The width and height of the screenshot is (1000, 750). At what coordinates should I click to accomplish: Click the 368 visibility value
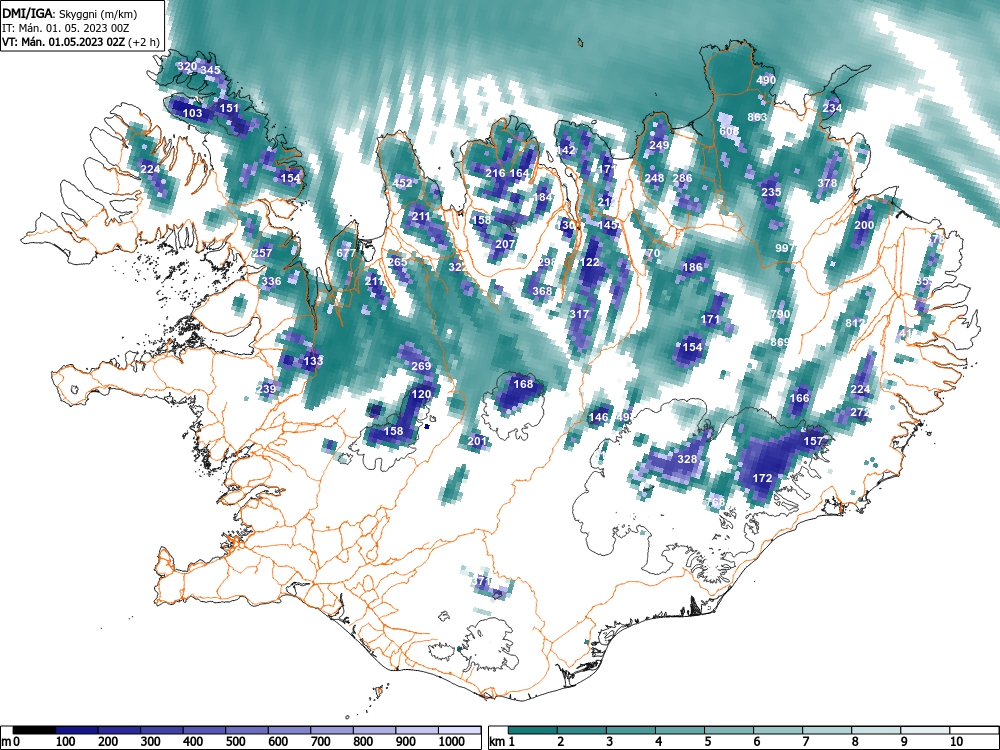(x=542, y=291)
